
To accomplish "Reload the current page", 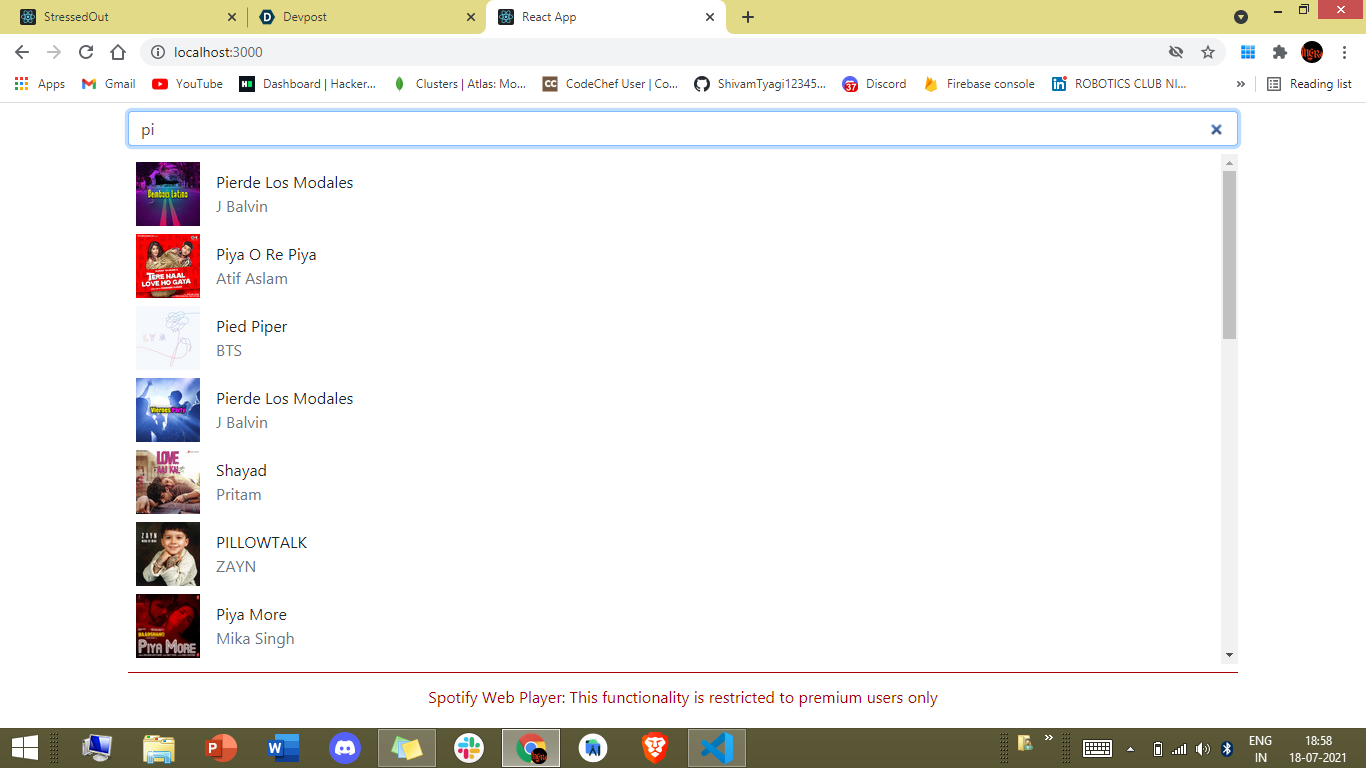I will pos(86,52).
